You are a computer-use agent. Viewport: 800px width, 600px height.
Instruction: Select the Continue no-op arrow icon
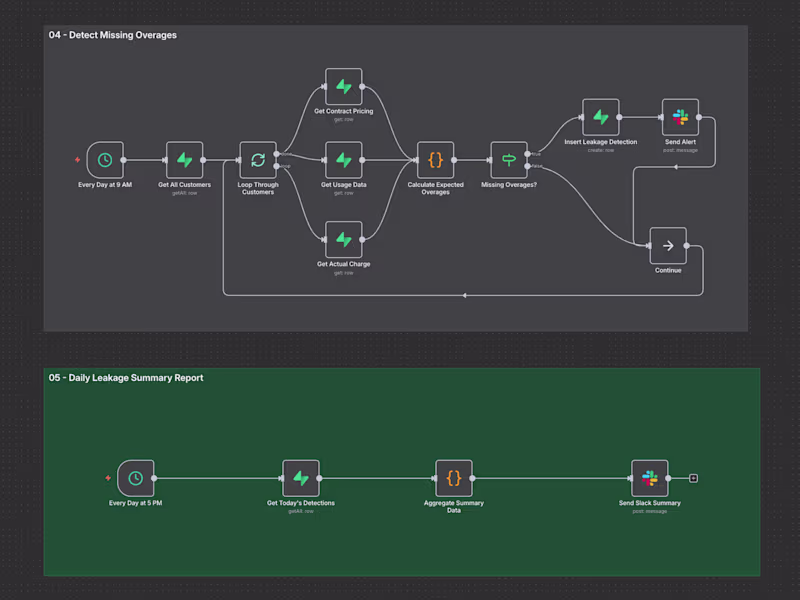click(x=667, y=245)
